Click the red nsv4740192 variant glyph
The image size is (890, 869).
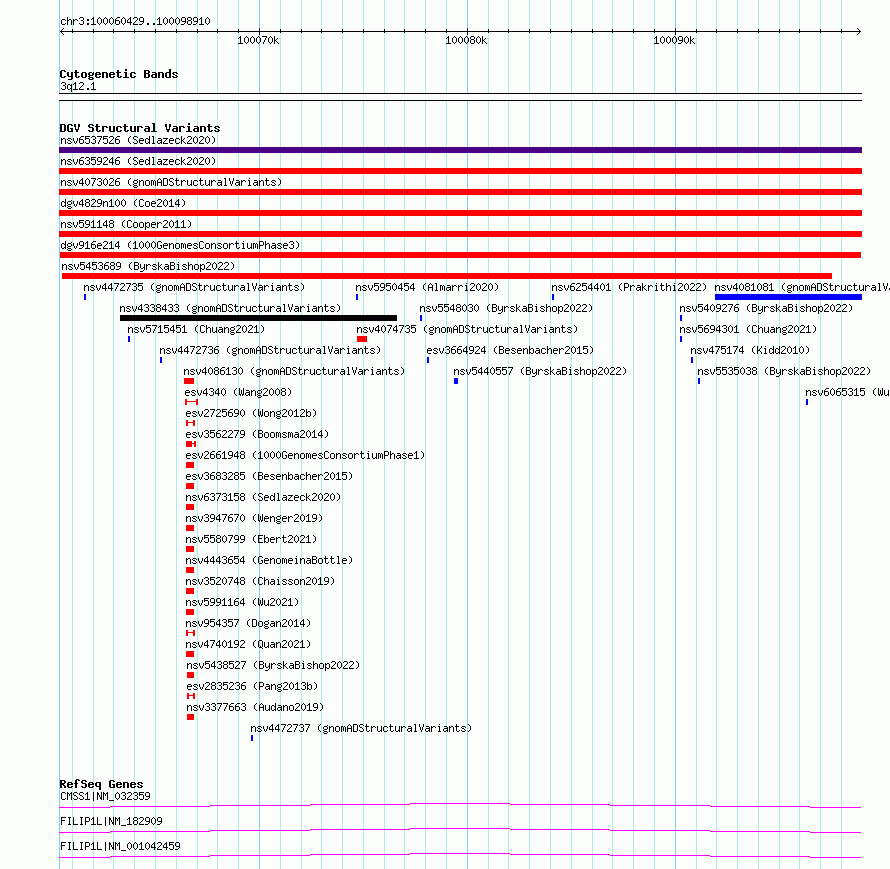(x=190, y=654)
